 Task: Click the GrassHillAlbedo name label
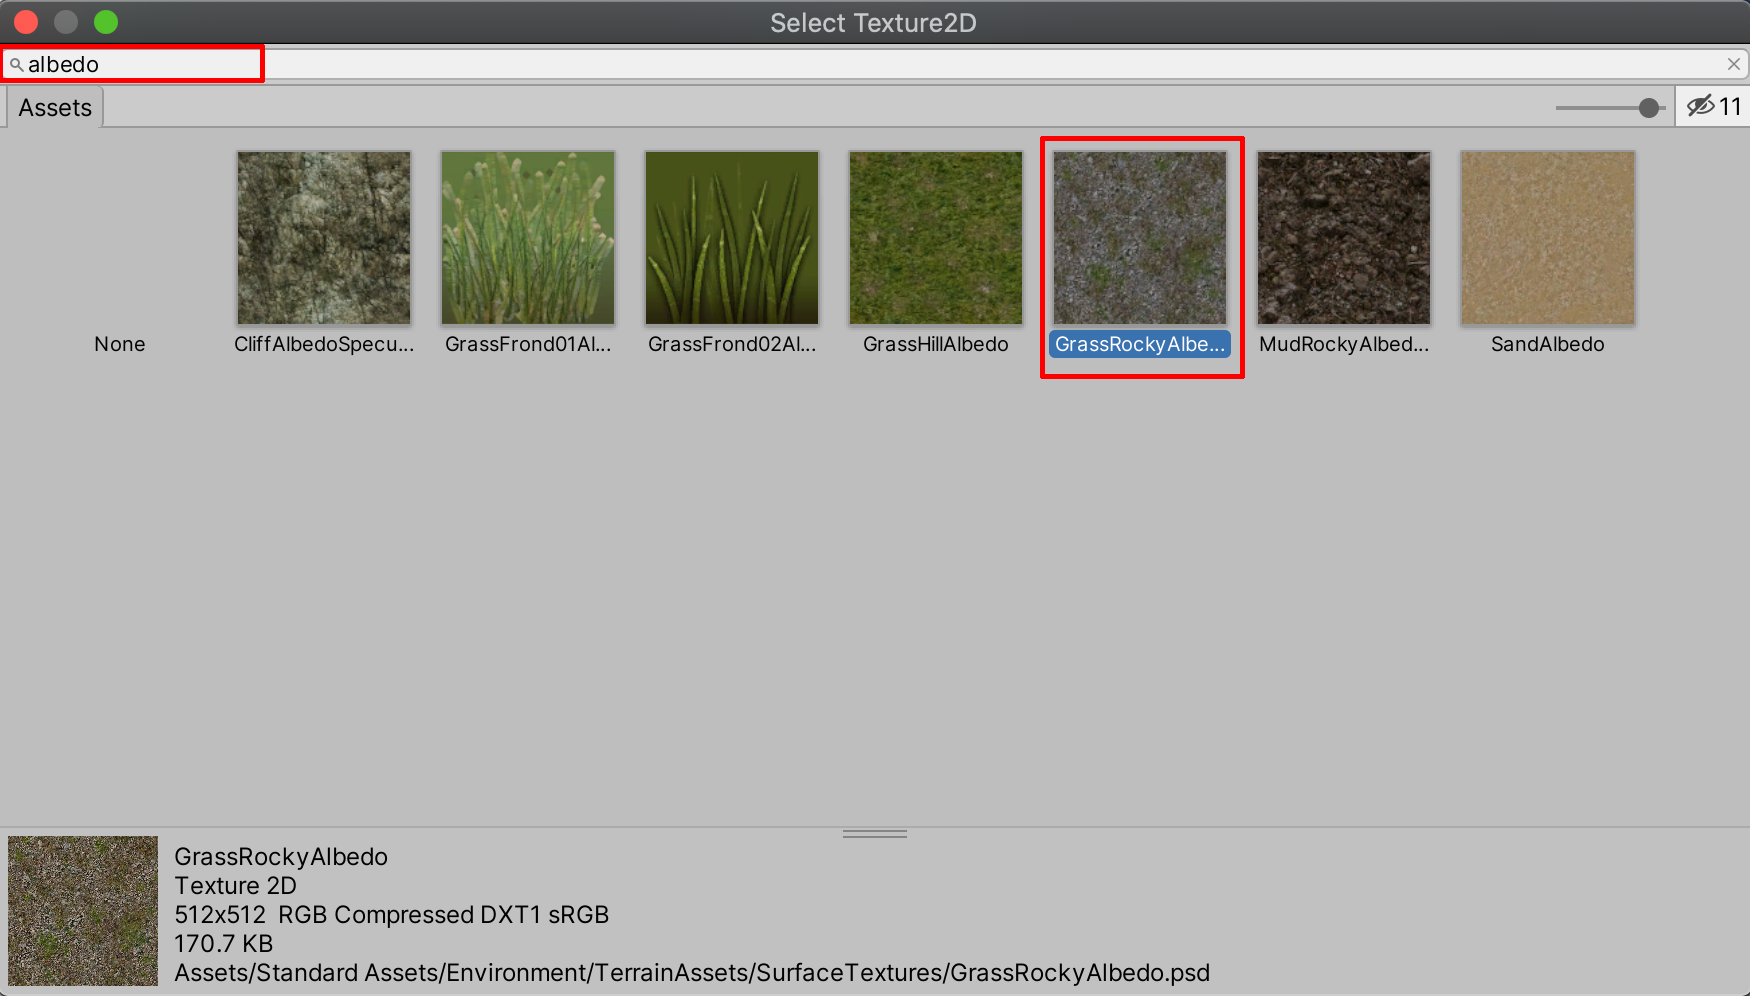[x=936, y=344]
